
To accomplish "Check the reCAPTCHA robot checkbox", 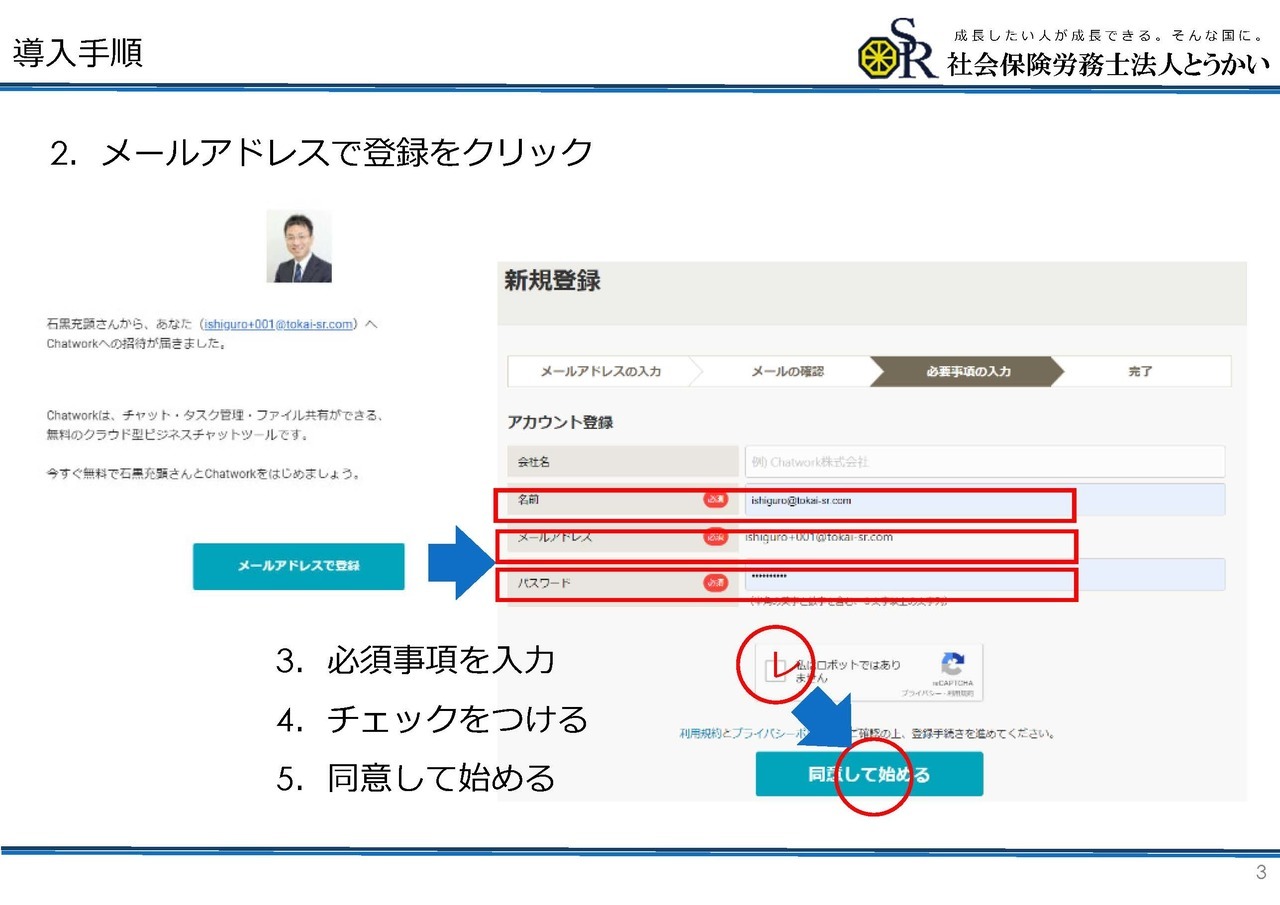I will click(x=776, y=670).
